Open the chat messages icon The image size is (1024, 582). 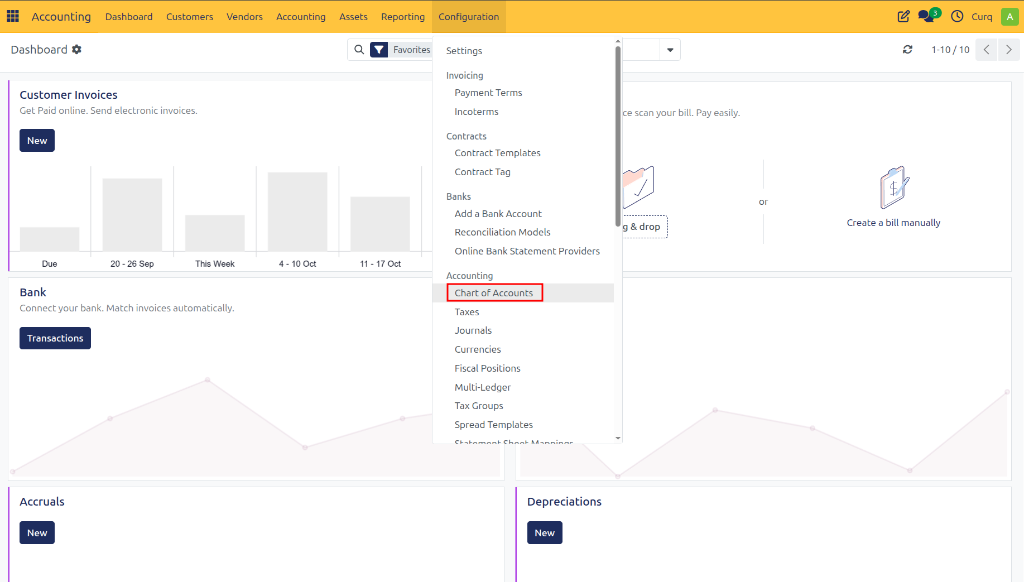928,16
